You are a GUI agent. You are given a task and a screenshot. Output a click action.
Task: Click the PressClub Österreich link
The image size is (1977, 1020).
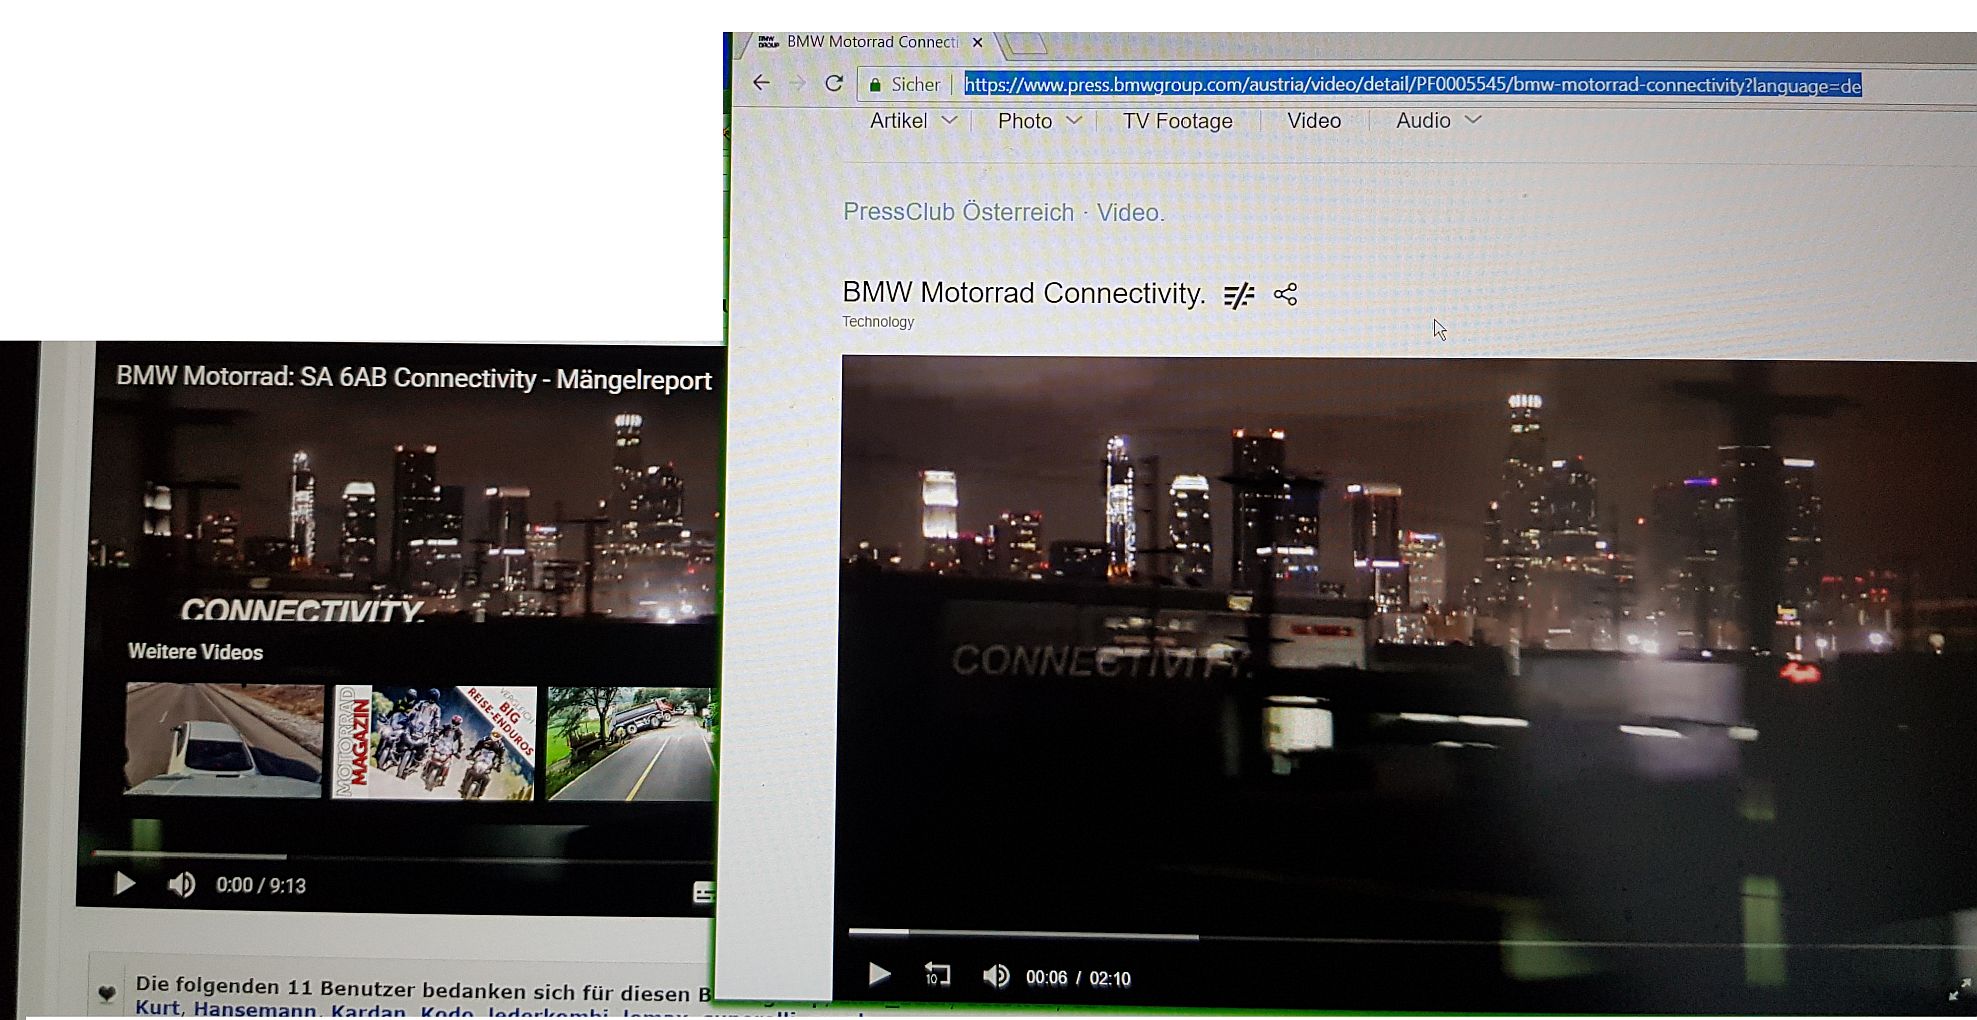tap(958, 212)
